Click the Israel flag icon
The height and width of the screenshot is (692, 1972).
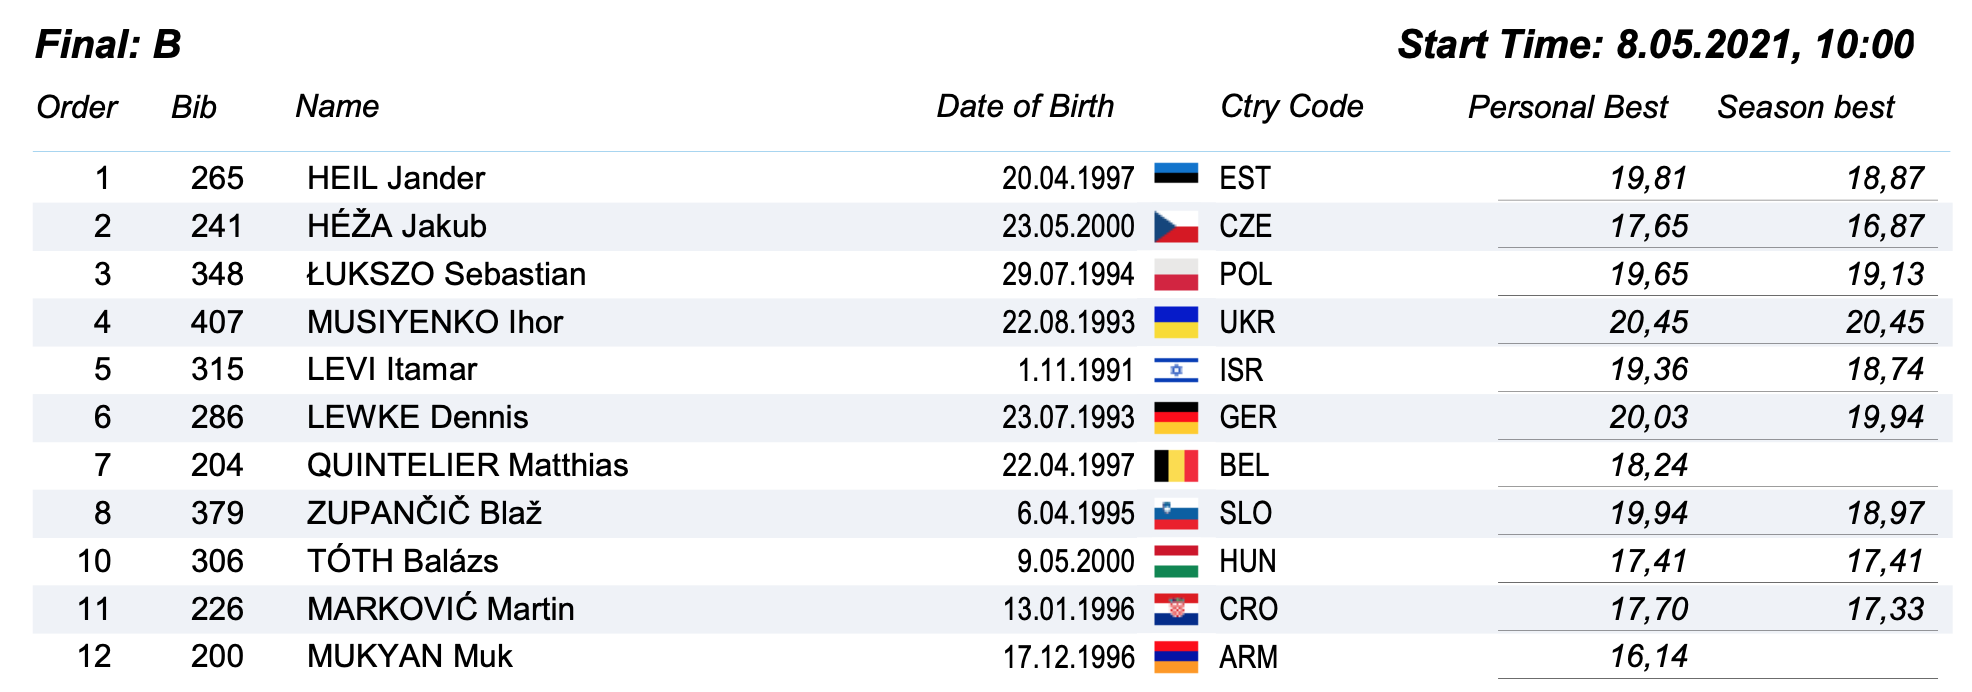coord(1176,370)
